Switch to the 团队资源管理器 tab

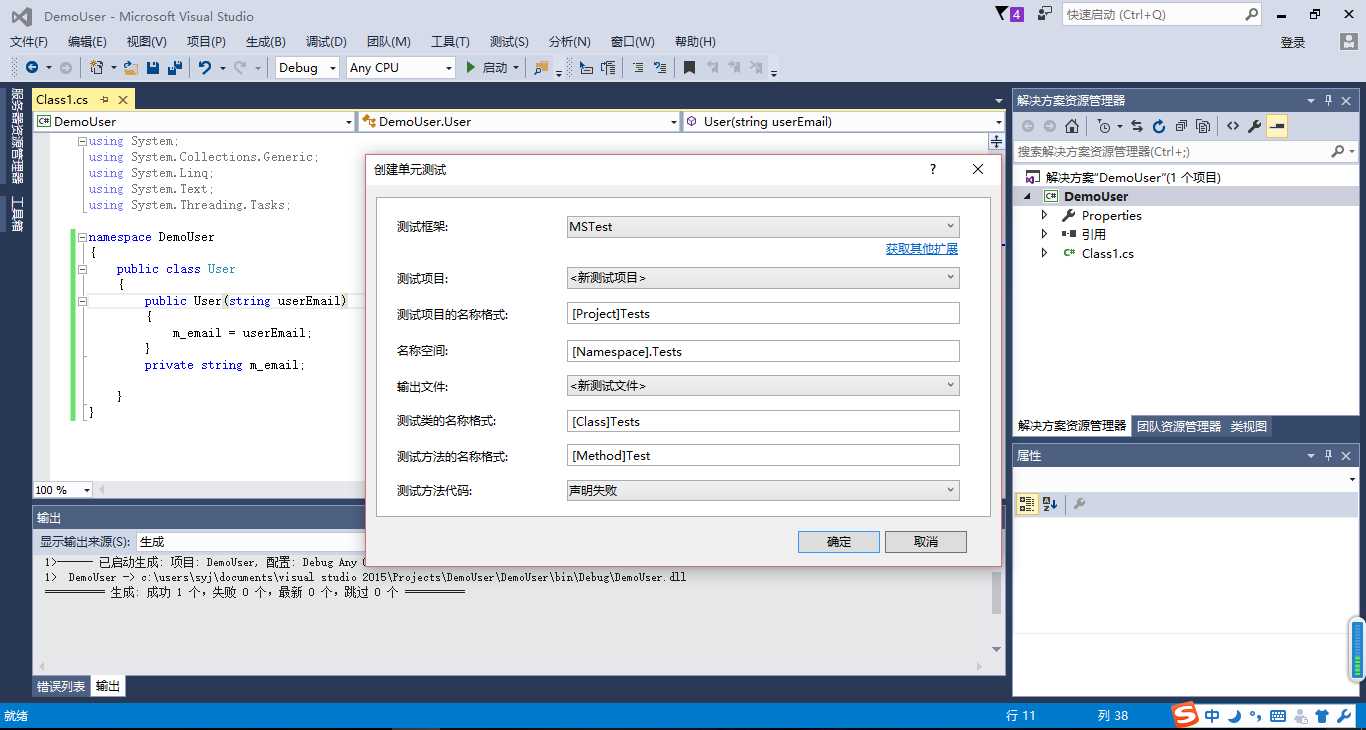click(x=1179, y=426)
